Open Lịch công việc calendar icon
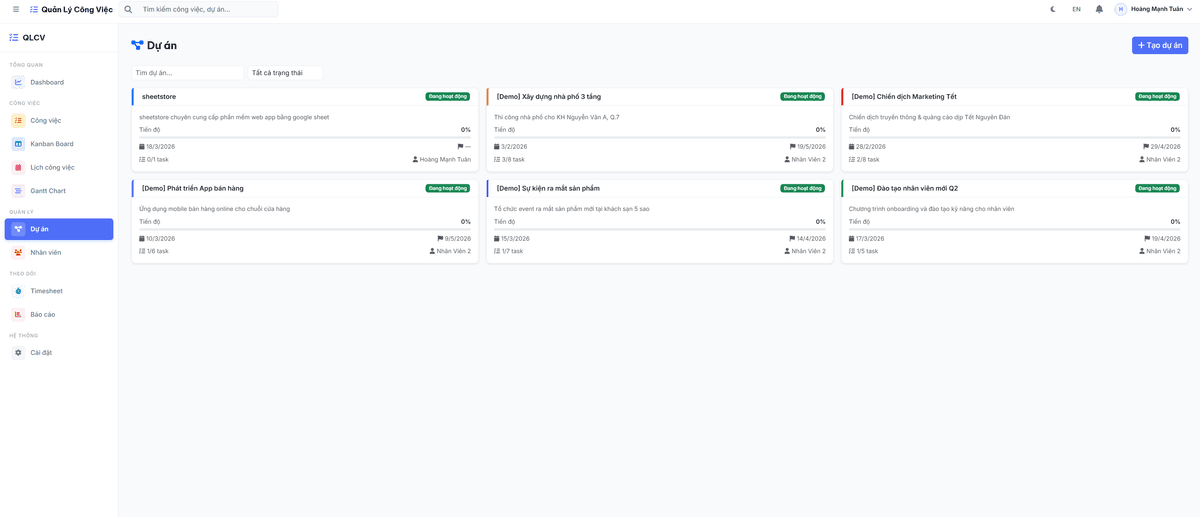The image size is (1200, 517). click(18, 167)
